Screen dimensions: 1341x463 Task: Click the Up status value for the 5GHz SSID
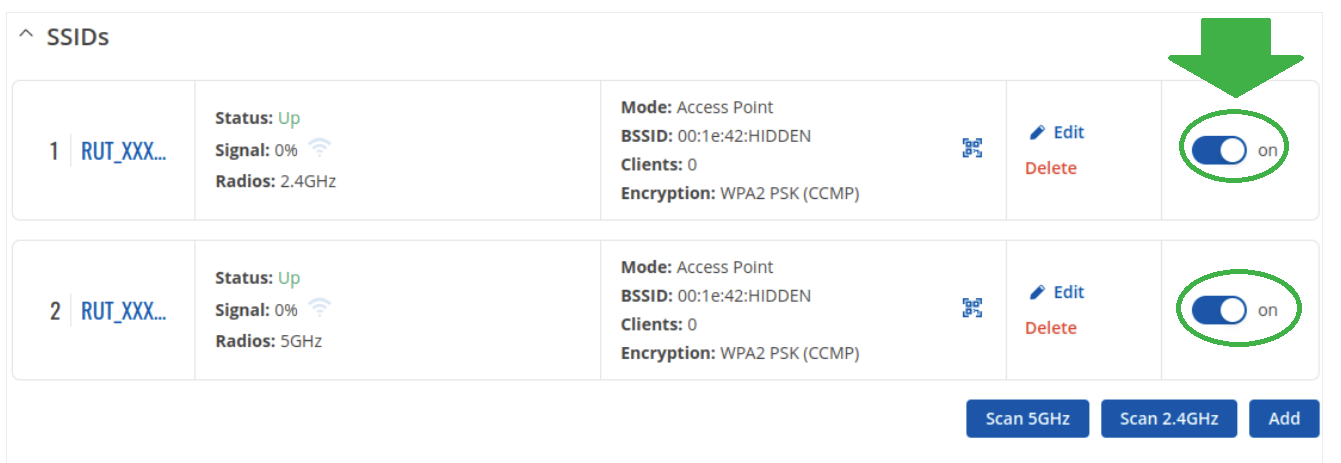pos(289,277)
